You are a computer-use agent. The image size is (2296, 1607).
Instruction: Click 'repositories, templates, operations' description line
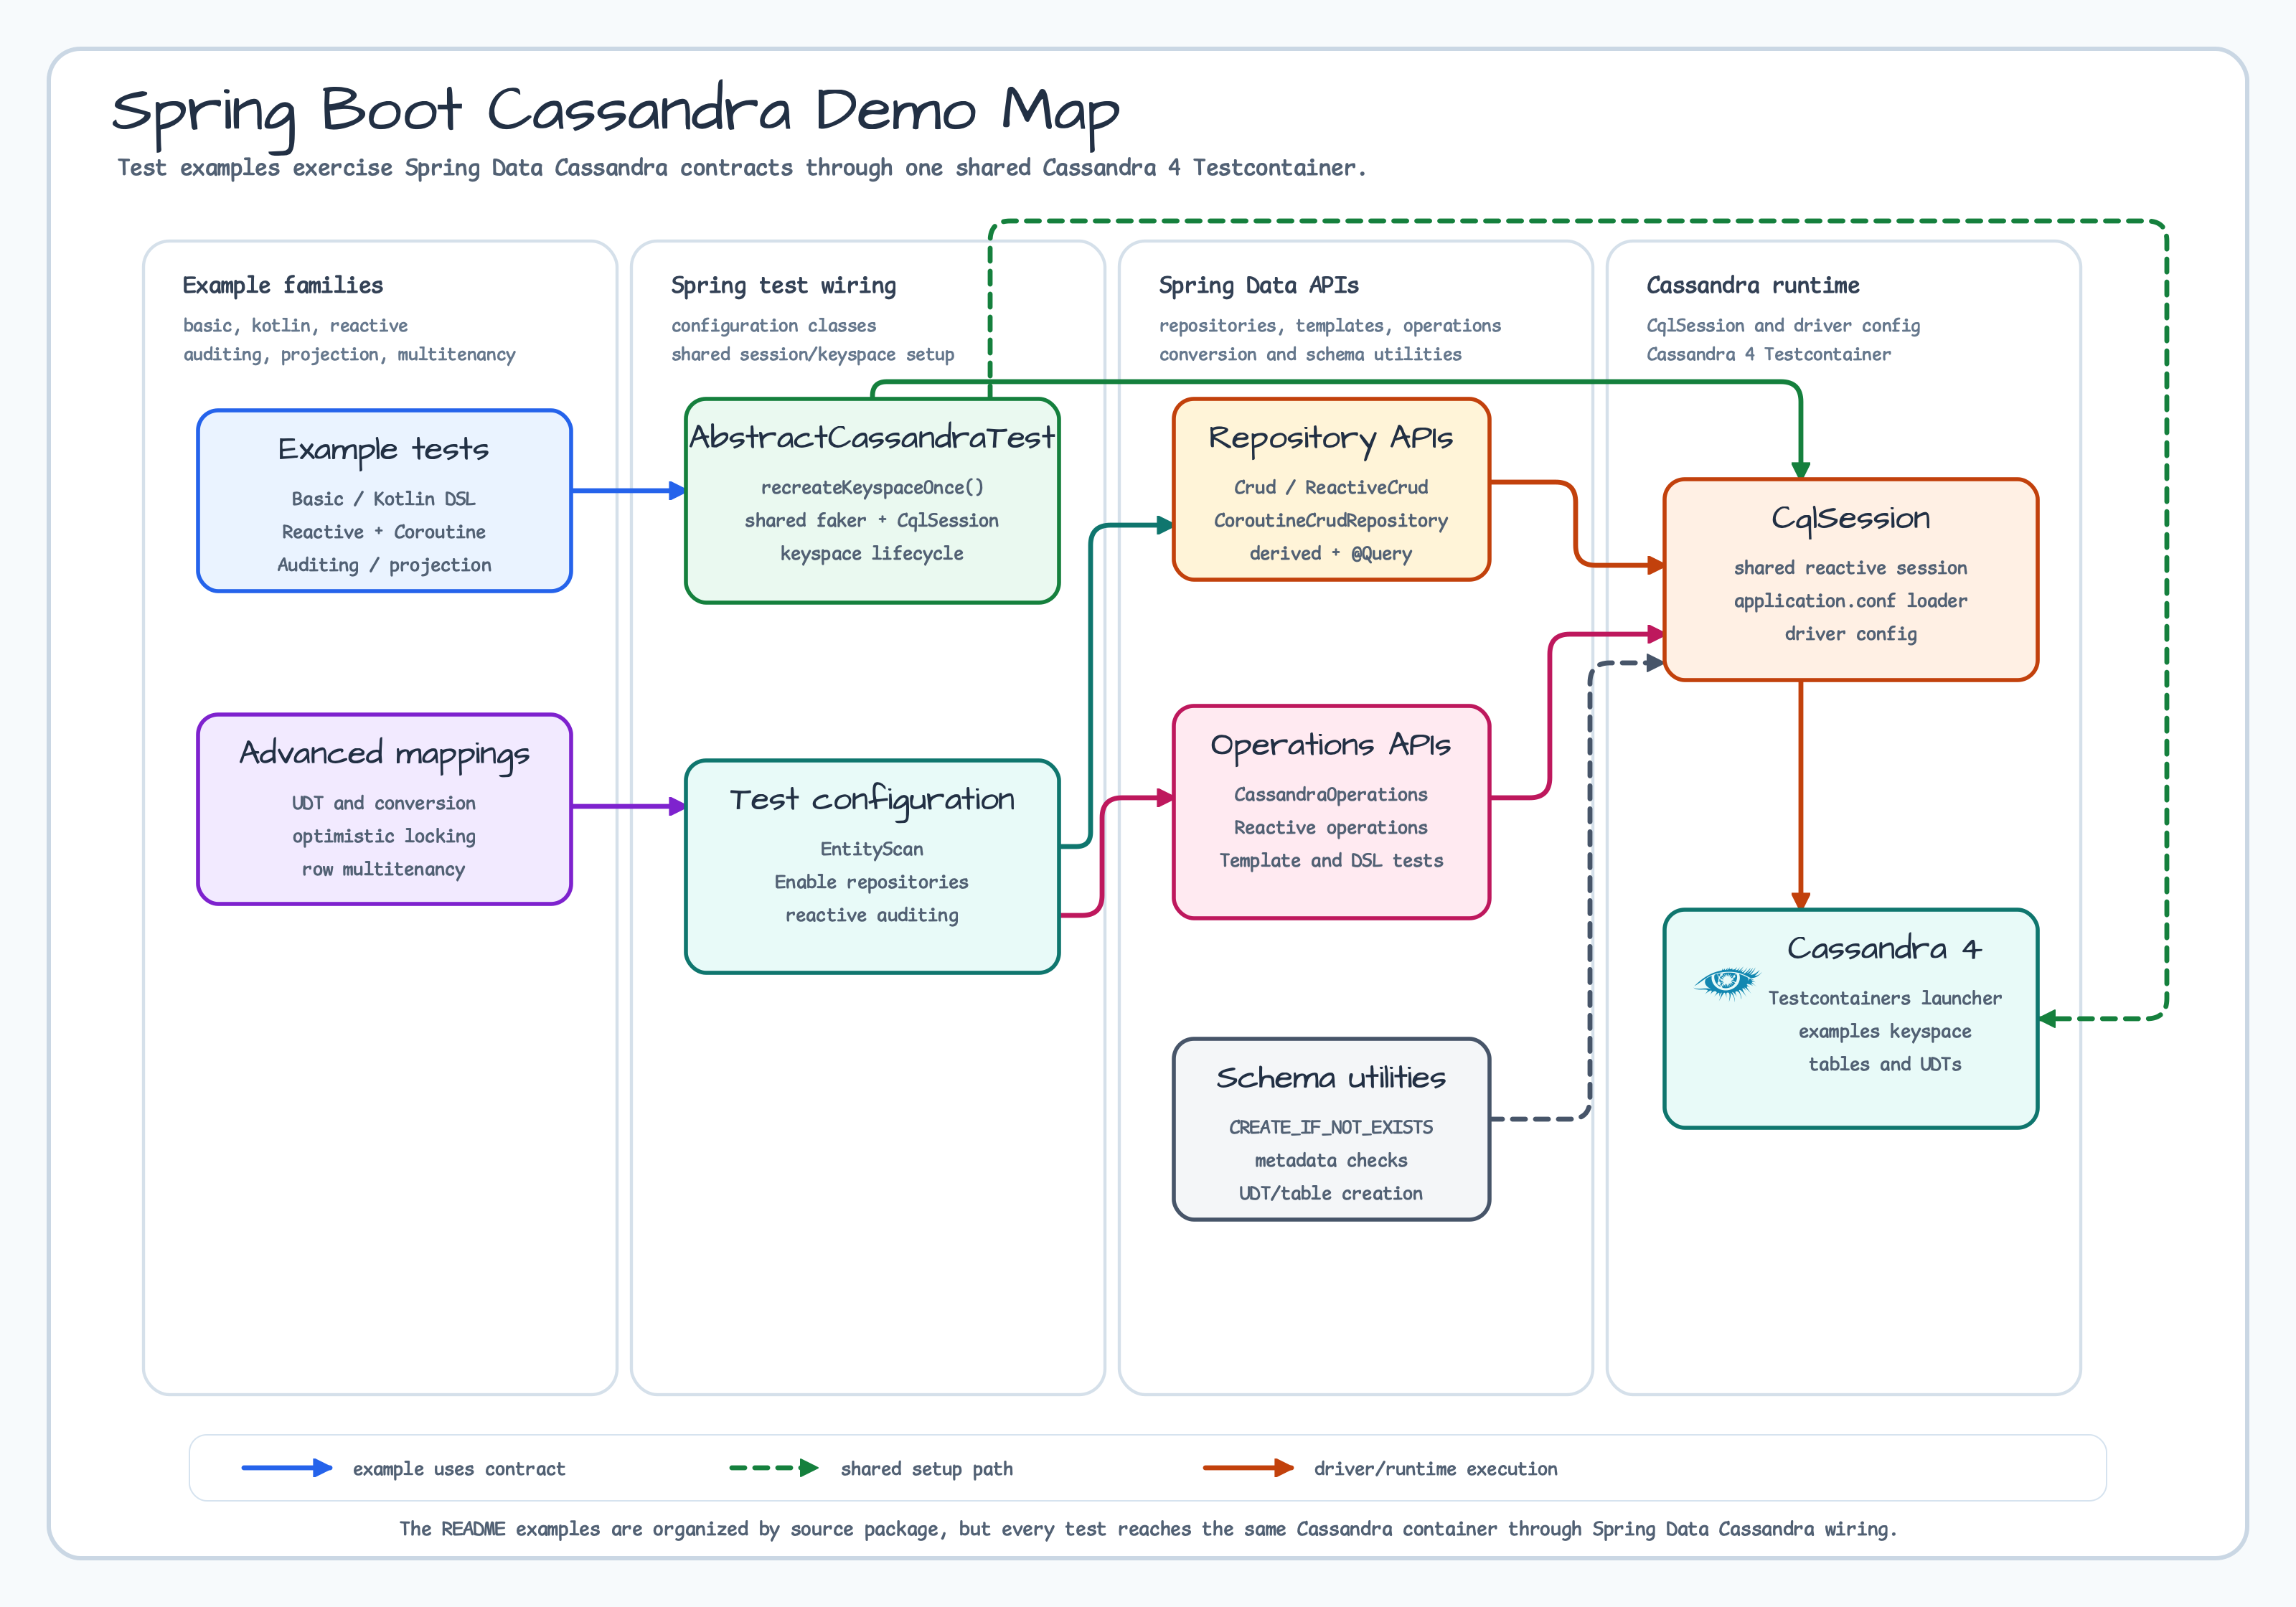point(1330,325)
